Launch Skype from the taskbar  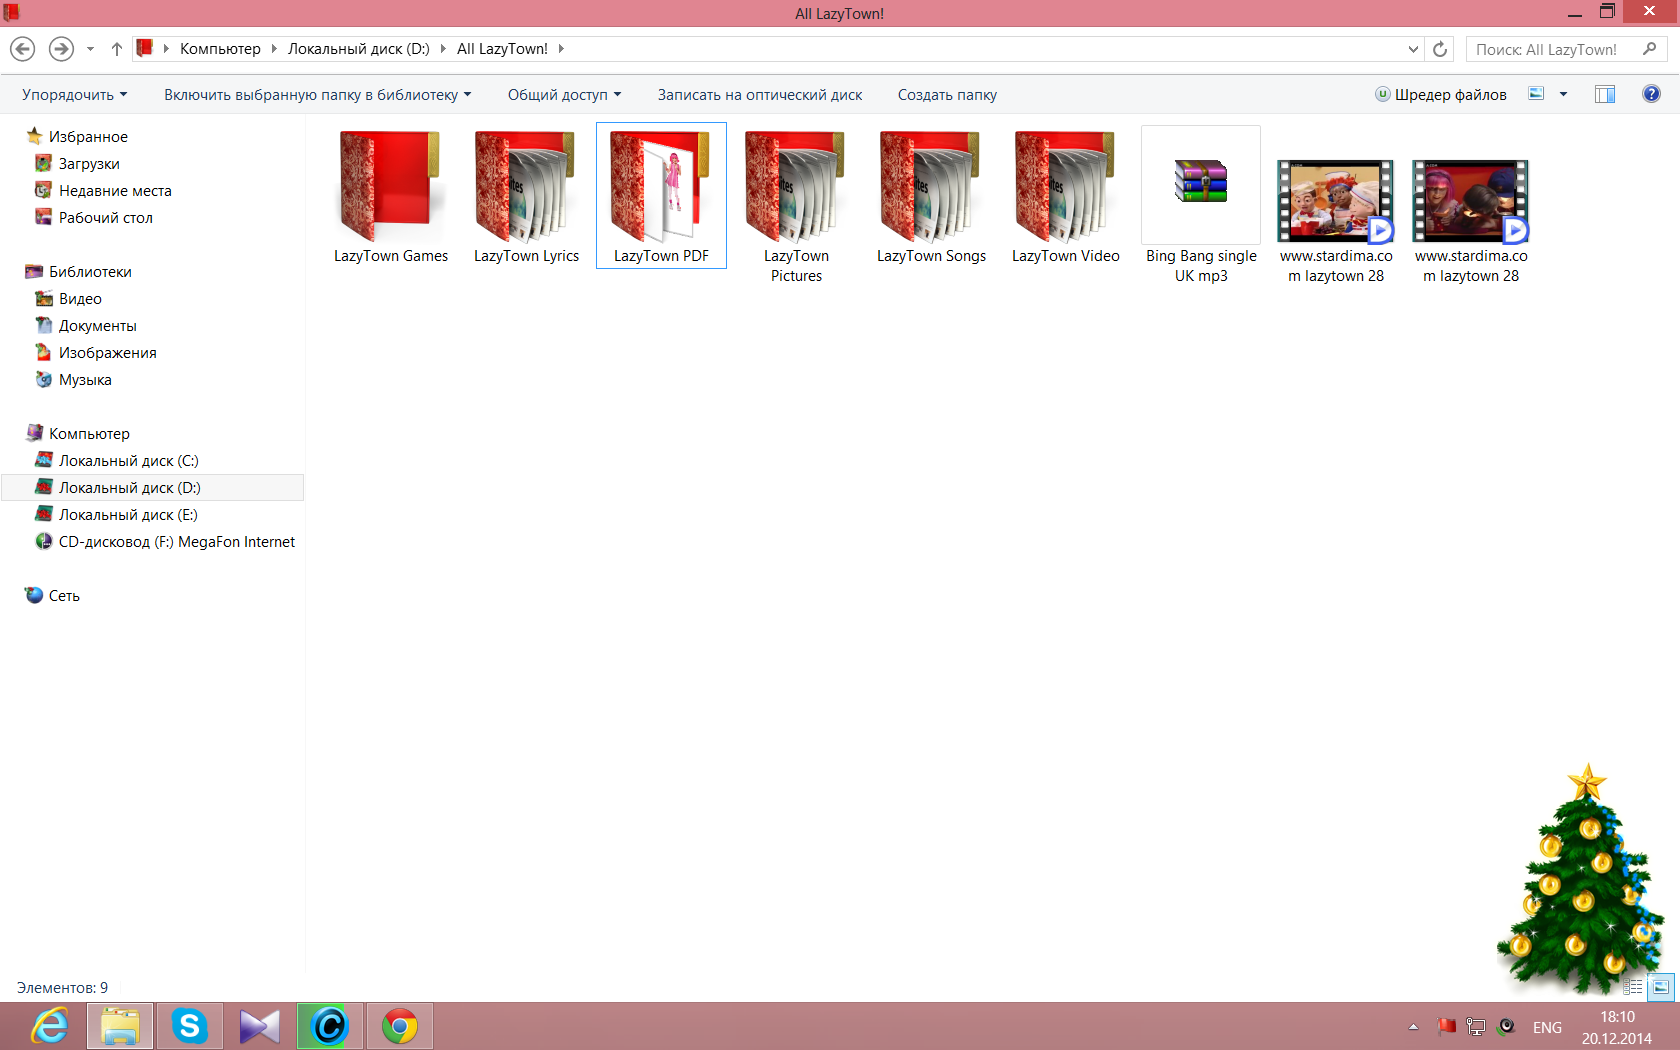point(190,1026)
